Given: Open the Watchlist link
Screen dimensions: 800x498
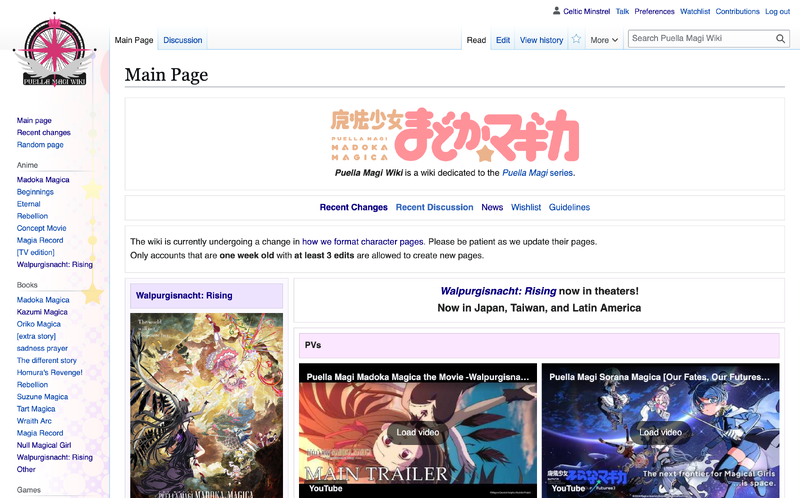Looking at the screenshot, I should (695, 11).
